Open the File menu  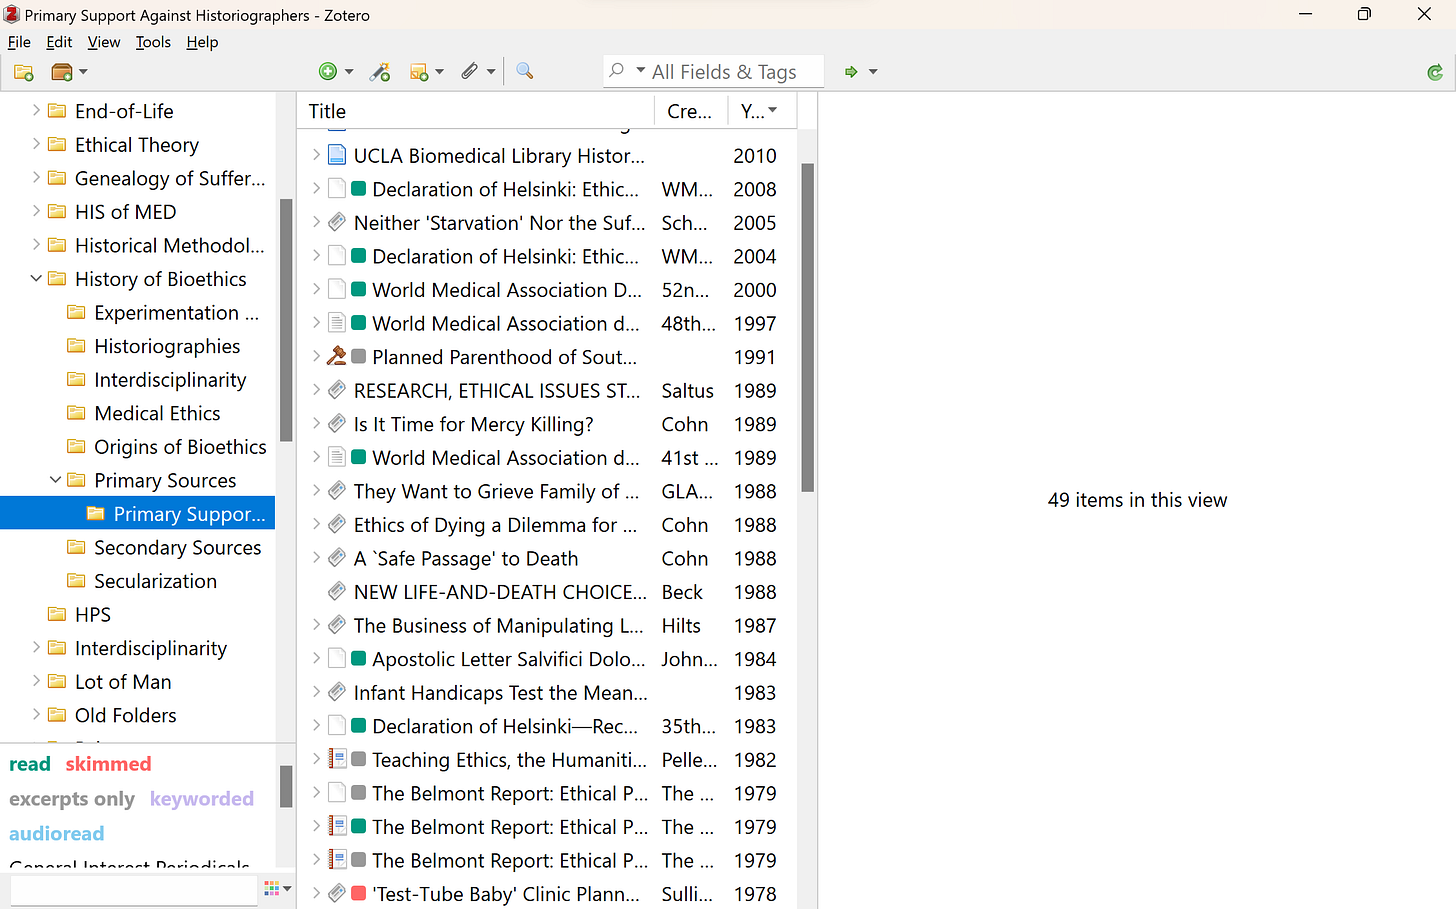[x=19, y=42]
